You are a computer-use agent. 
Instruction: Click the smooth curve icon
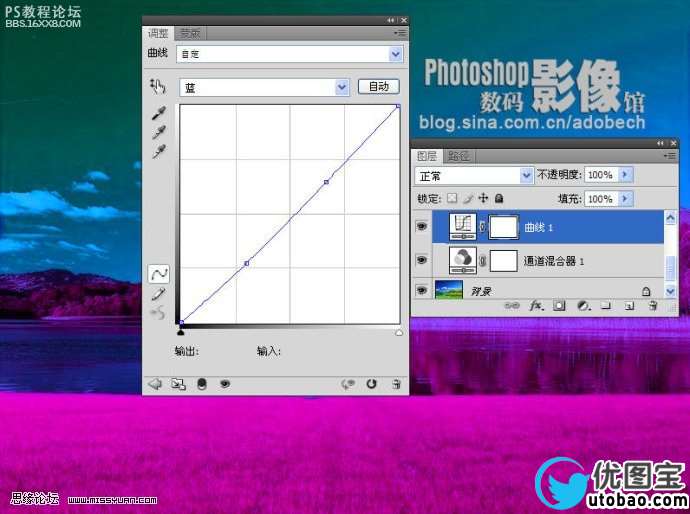pos(158,313)
